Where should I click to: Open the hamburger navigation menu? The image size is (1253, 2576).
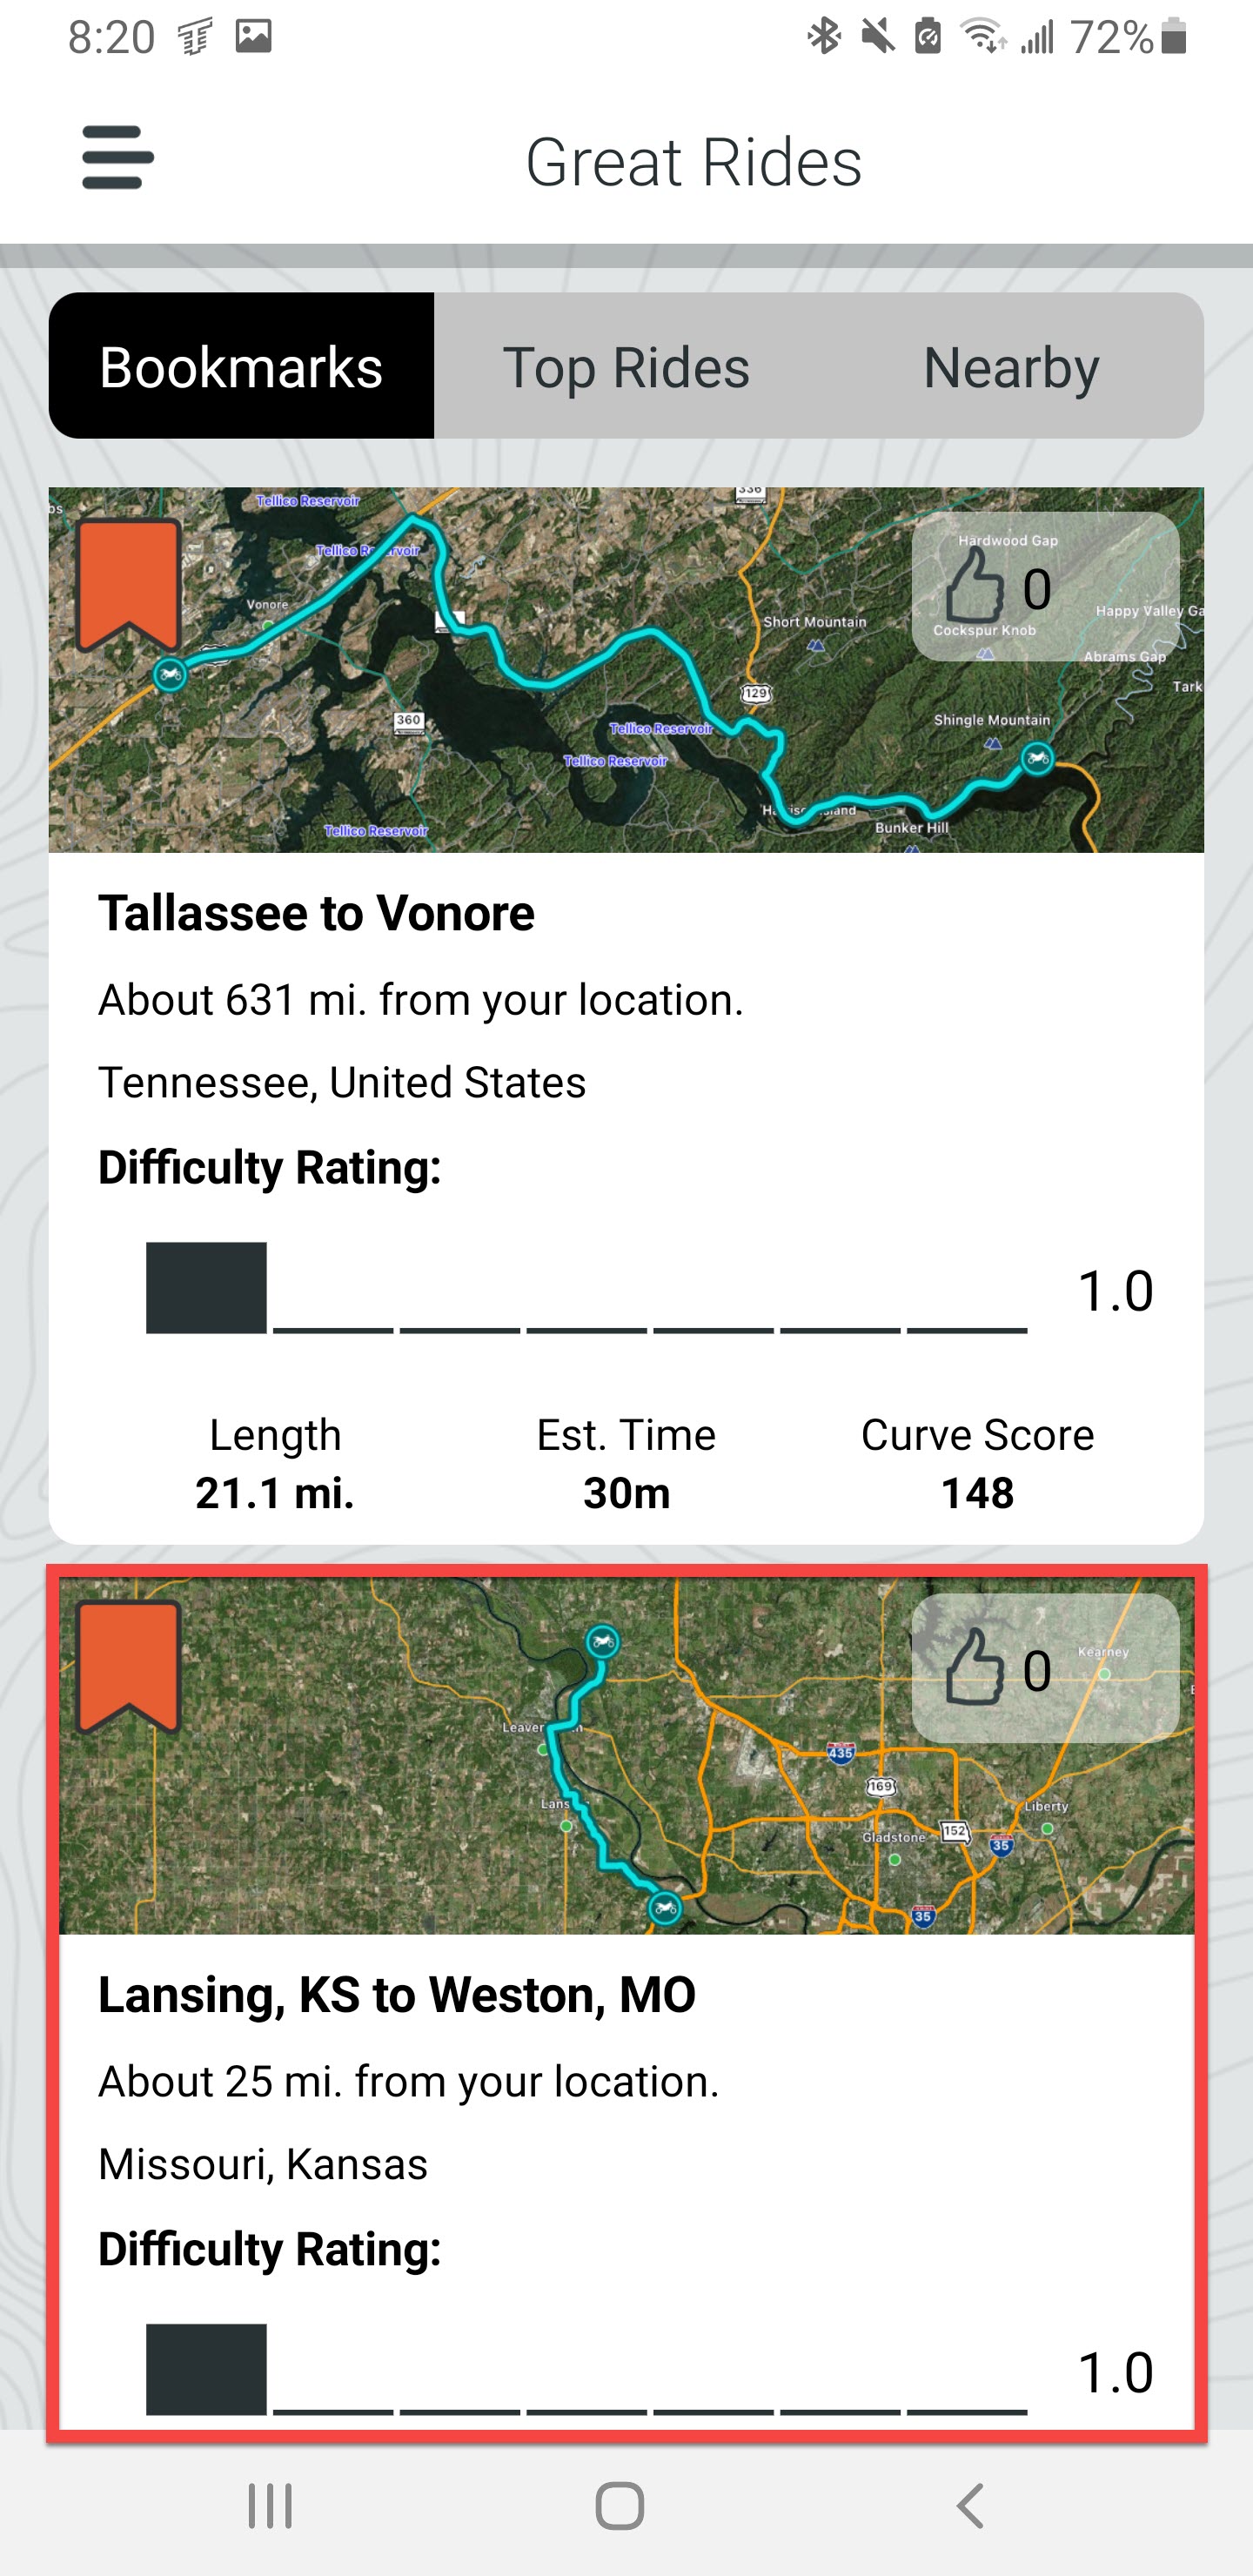117,158
